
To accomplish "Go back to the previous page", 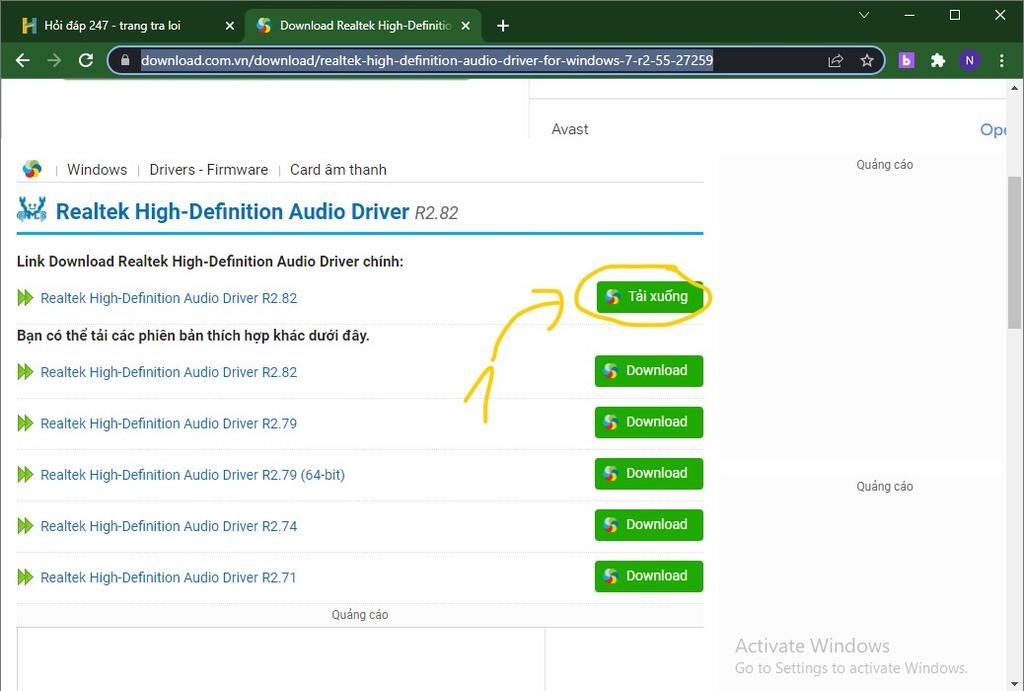I will point(23,61).
